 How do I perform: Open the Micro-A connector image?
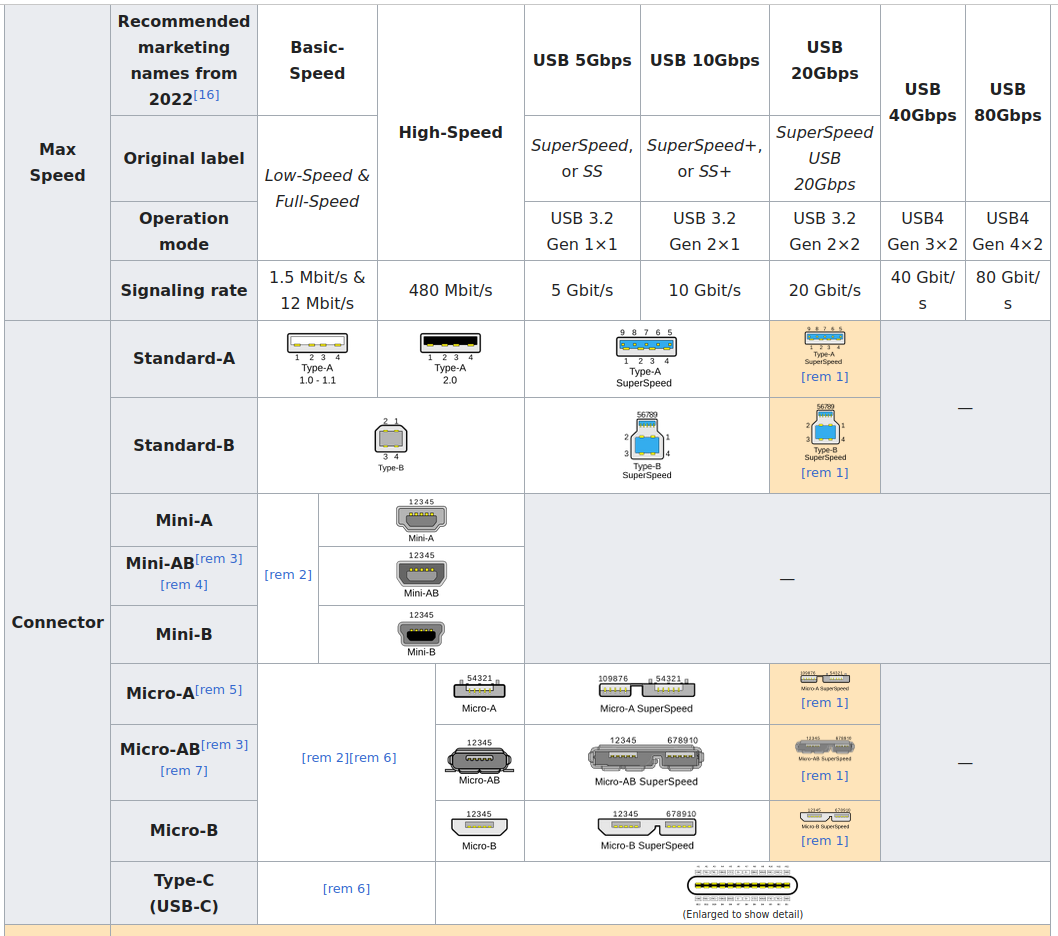tap(479, 693)
